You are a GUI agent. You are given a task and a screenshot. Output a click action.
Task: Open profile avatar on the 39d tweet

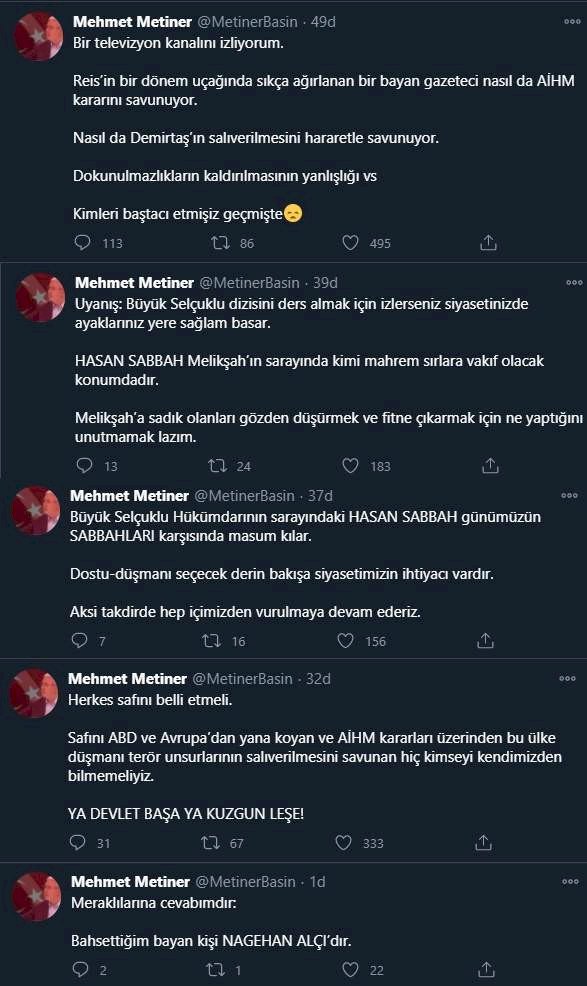(41, 297)
